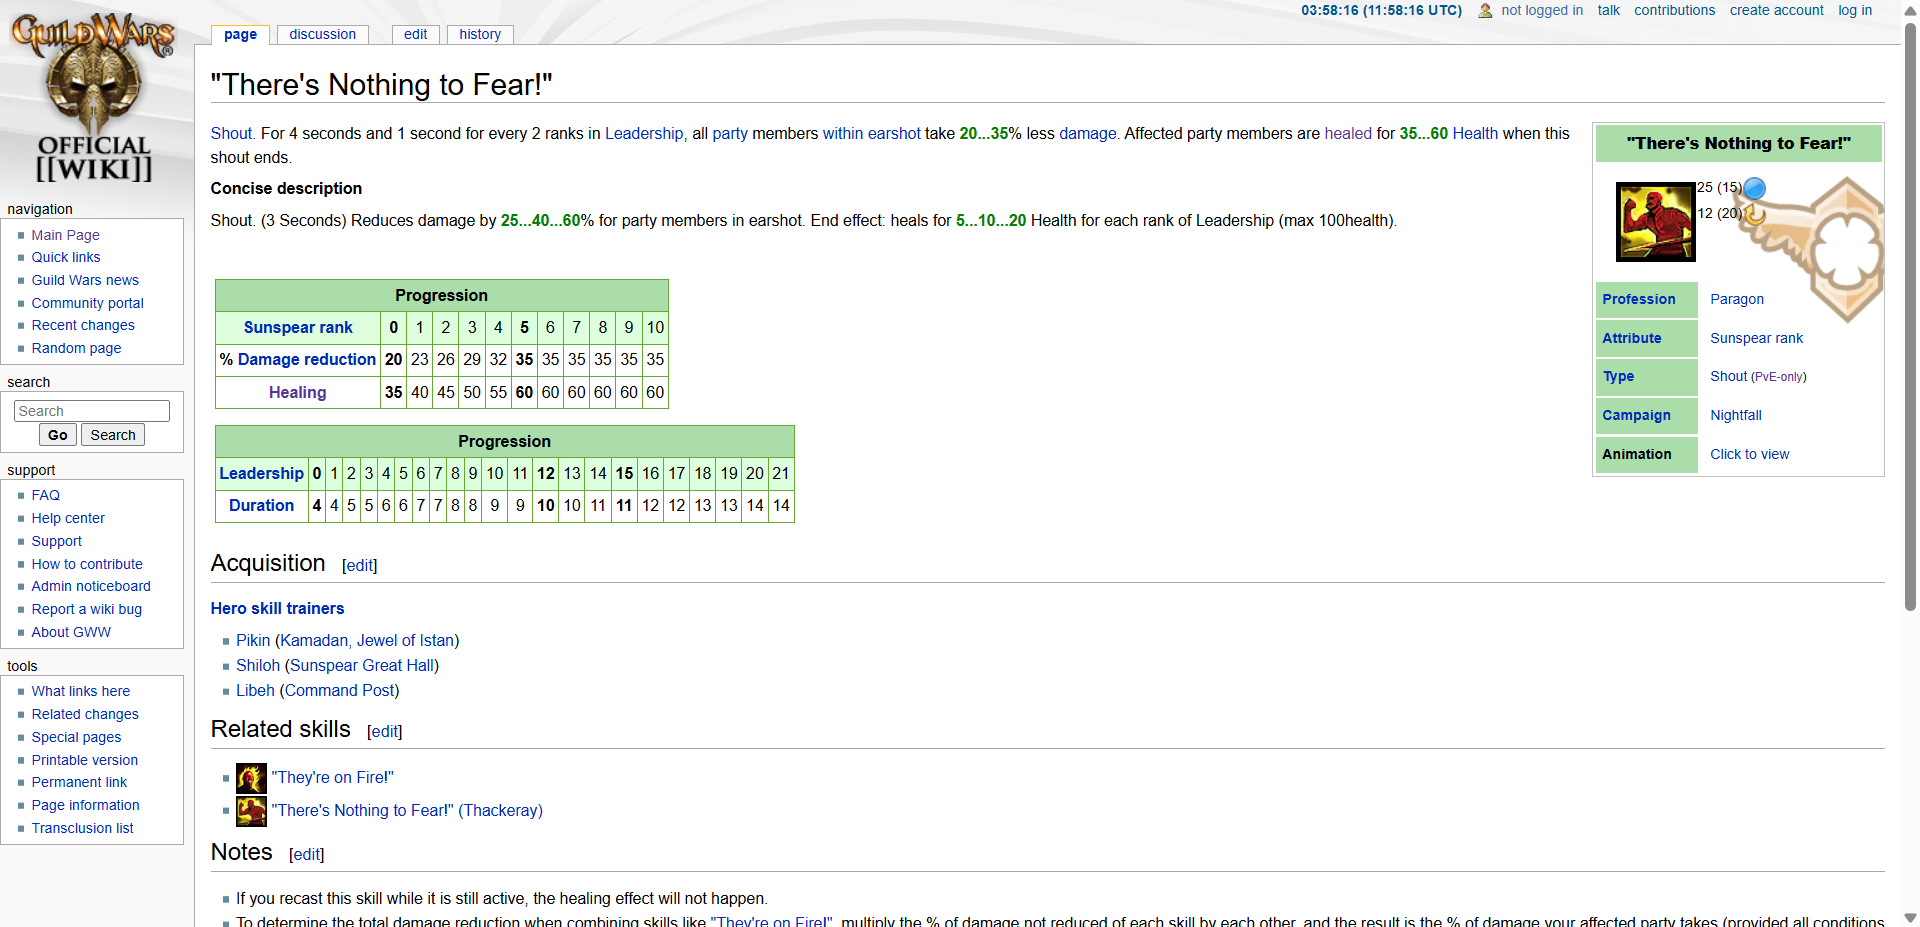Click the Profession label in infobox
This screenshot has width=1920, height=927.
click(x=1638, y=299)
